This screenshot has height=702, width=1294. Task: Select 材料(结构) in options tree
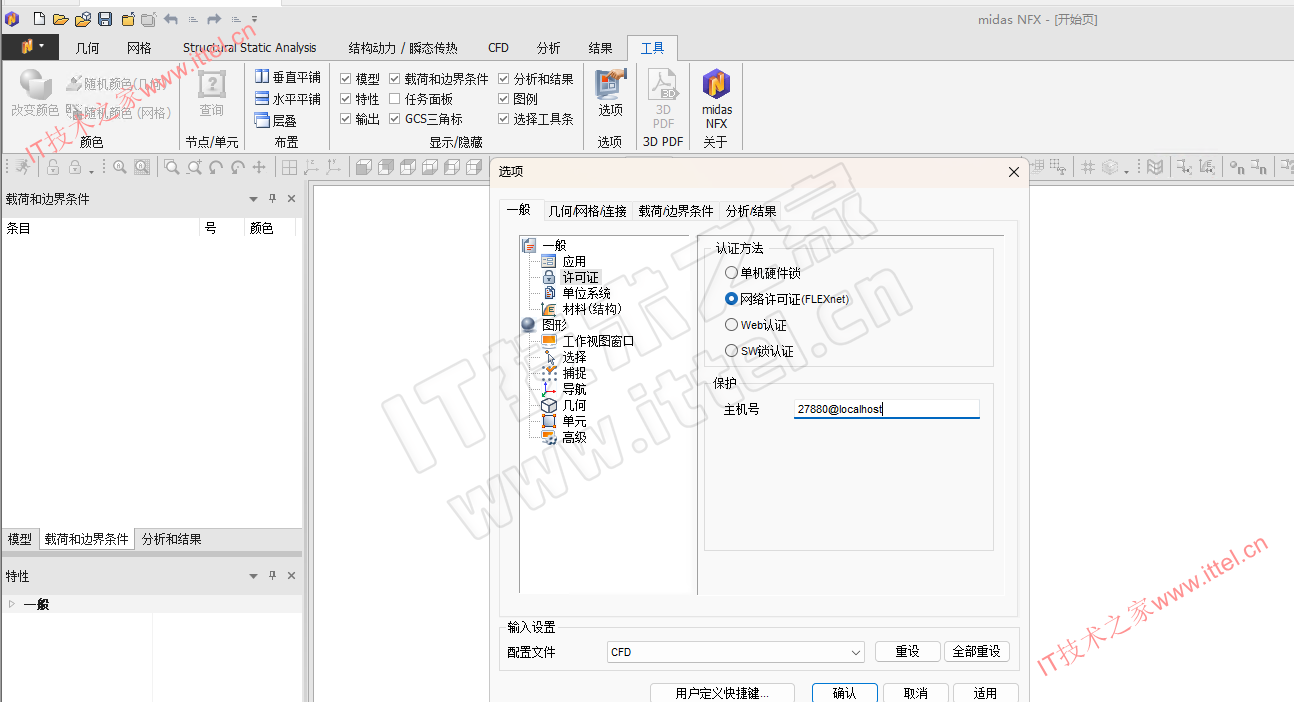pyautogui.click(x=591, y=309)
